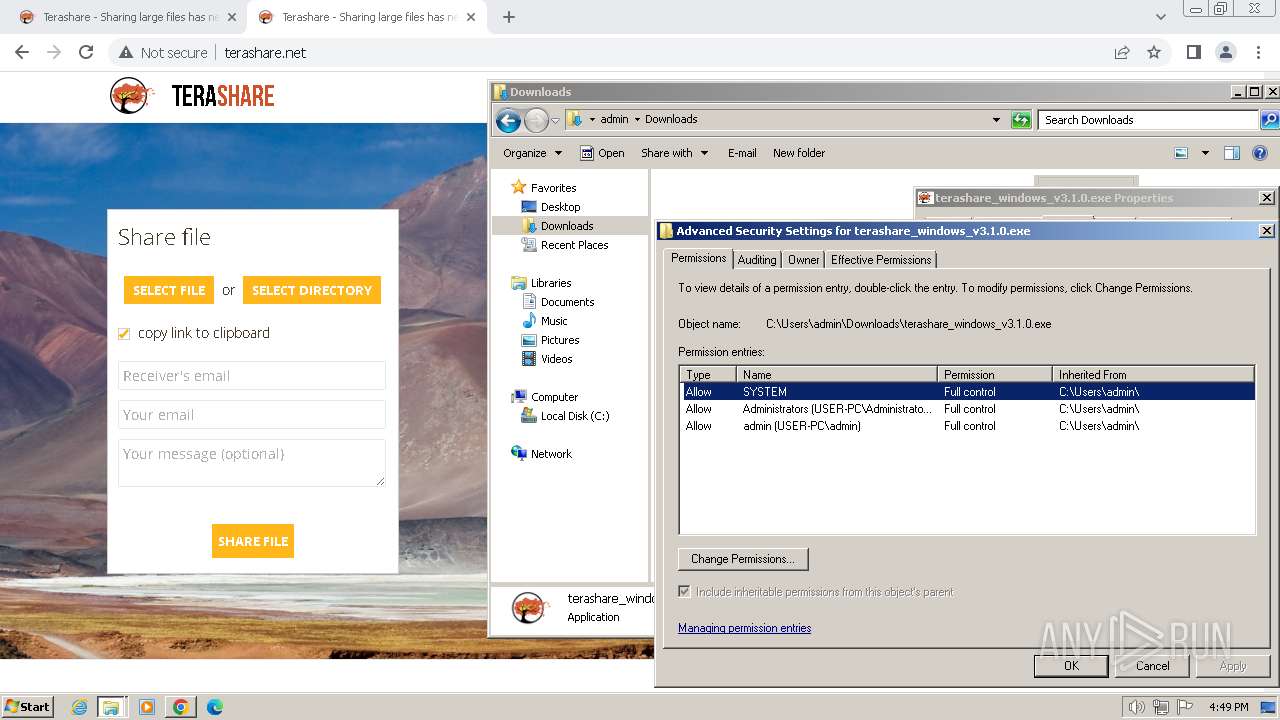This screenshot has height=720, width=1280.
Task: Toggle include inheritable permissions checkbox
Action: pos(684,592)
